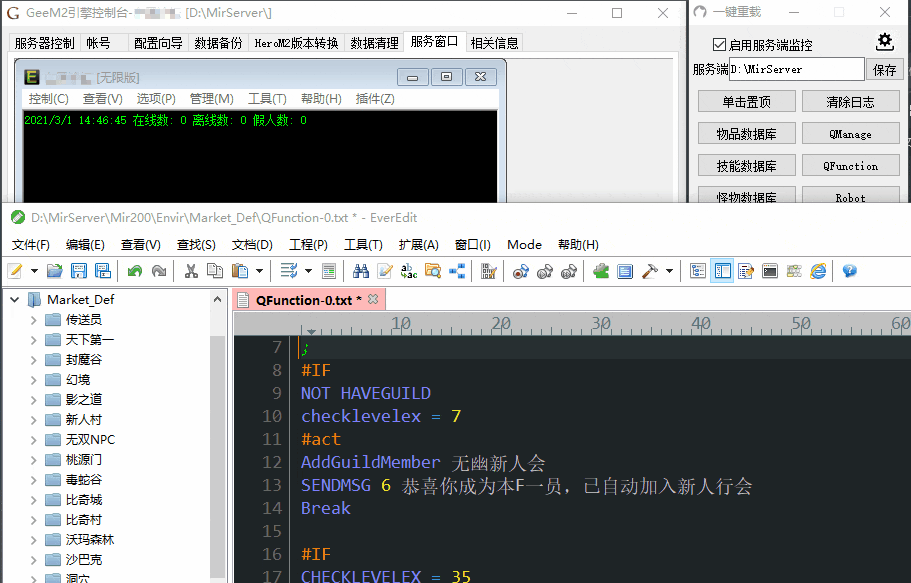This screenshot has height=583, width=911.
Task: Click the Find binoculars icon
Action: pos(361,271)
